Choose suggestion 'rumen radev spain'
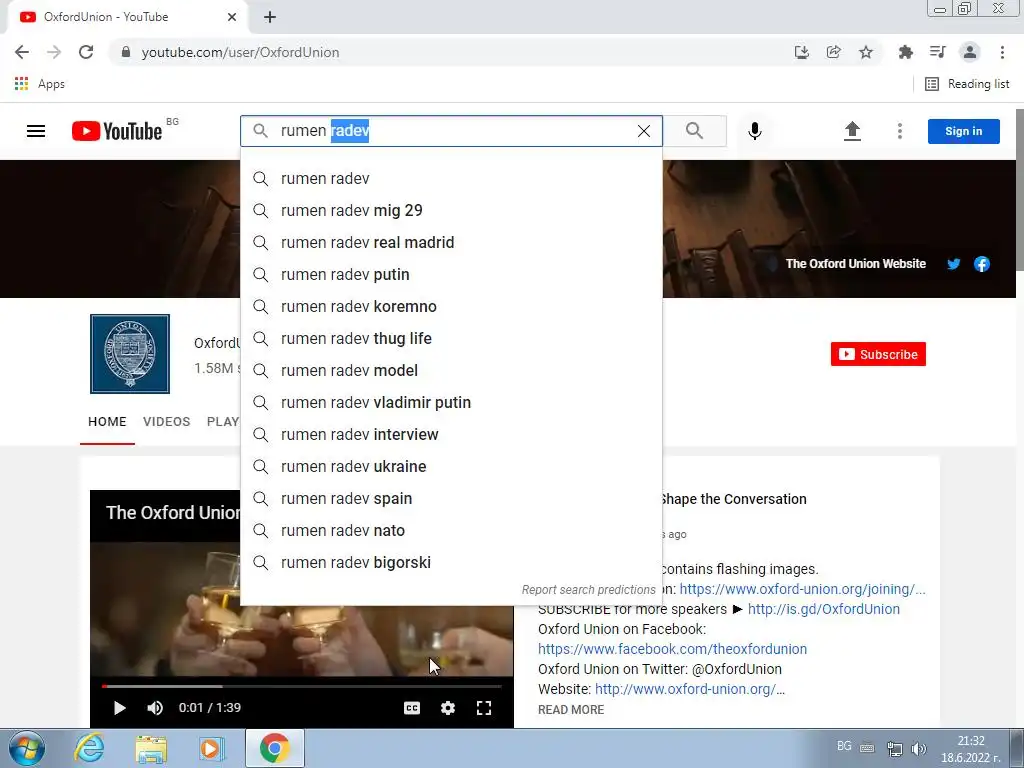 pyautogui.click(x=451, y=498)
